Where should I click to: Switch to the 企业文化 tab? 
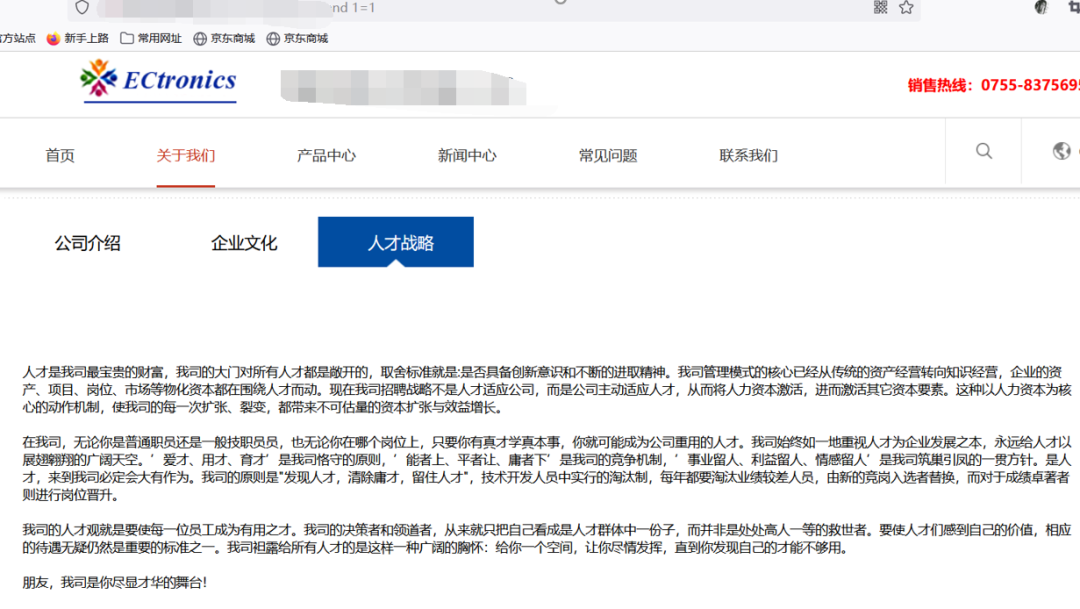click(244, 243)
